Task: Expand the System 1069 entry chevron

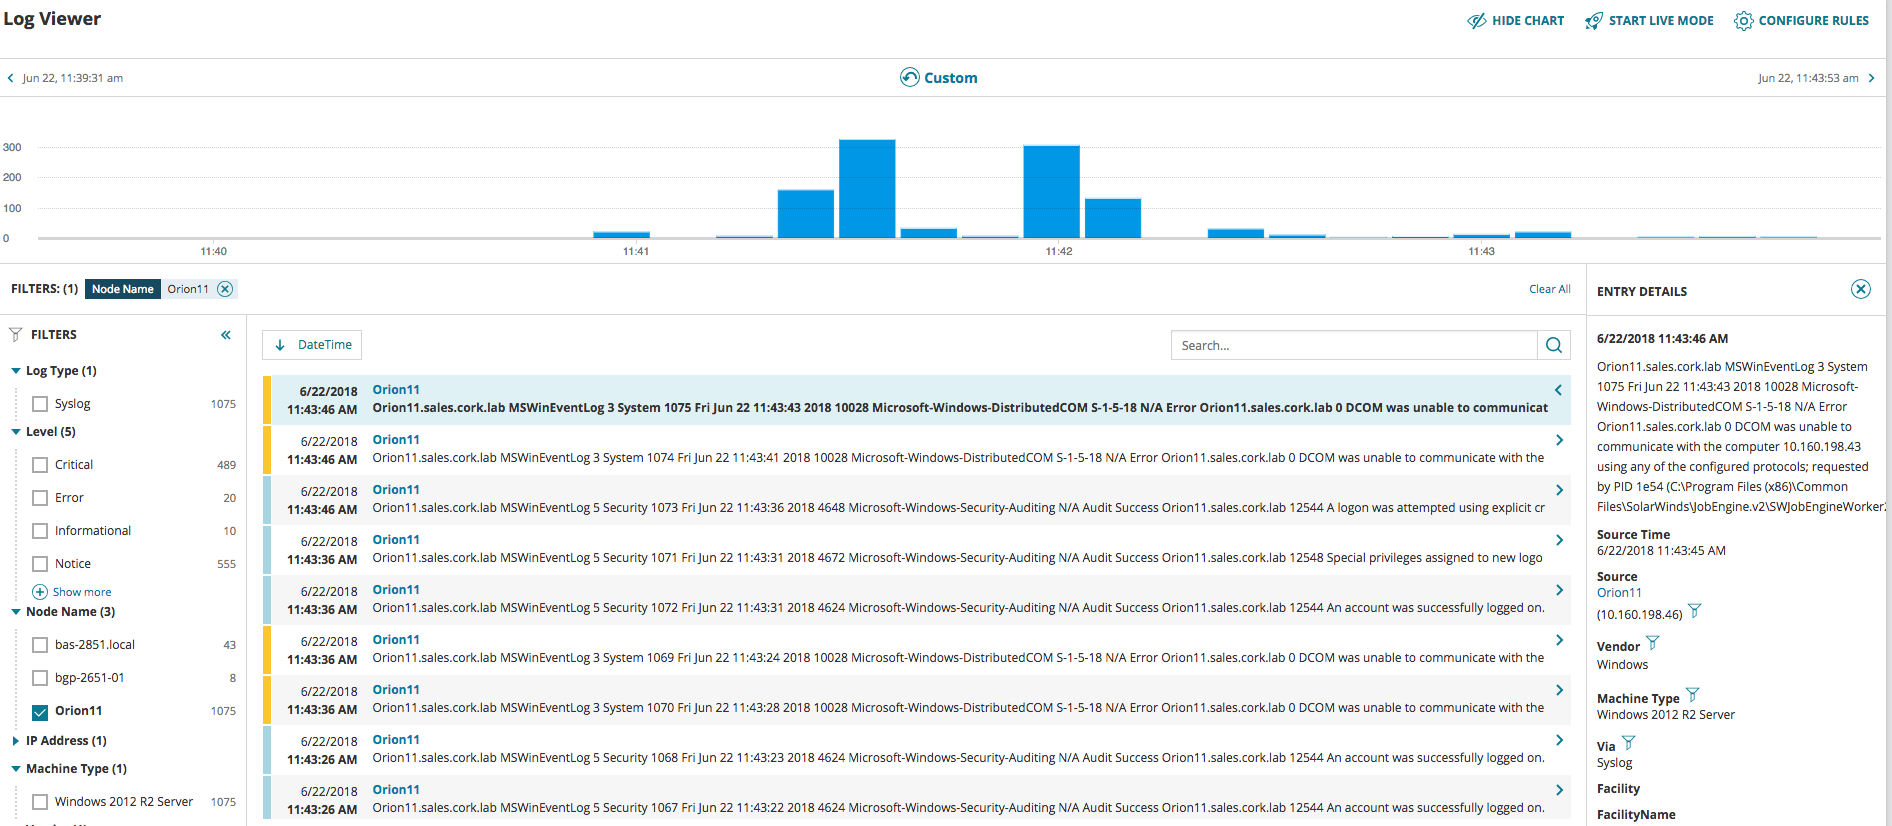Action: click(x=1559, y=640)
